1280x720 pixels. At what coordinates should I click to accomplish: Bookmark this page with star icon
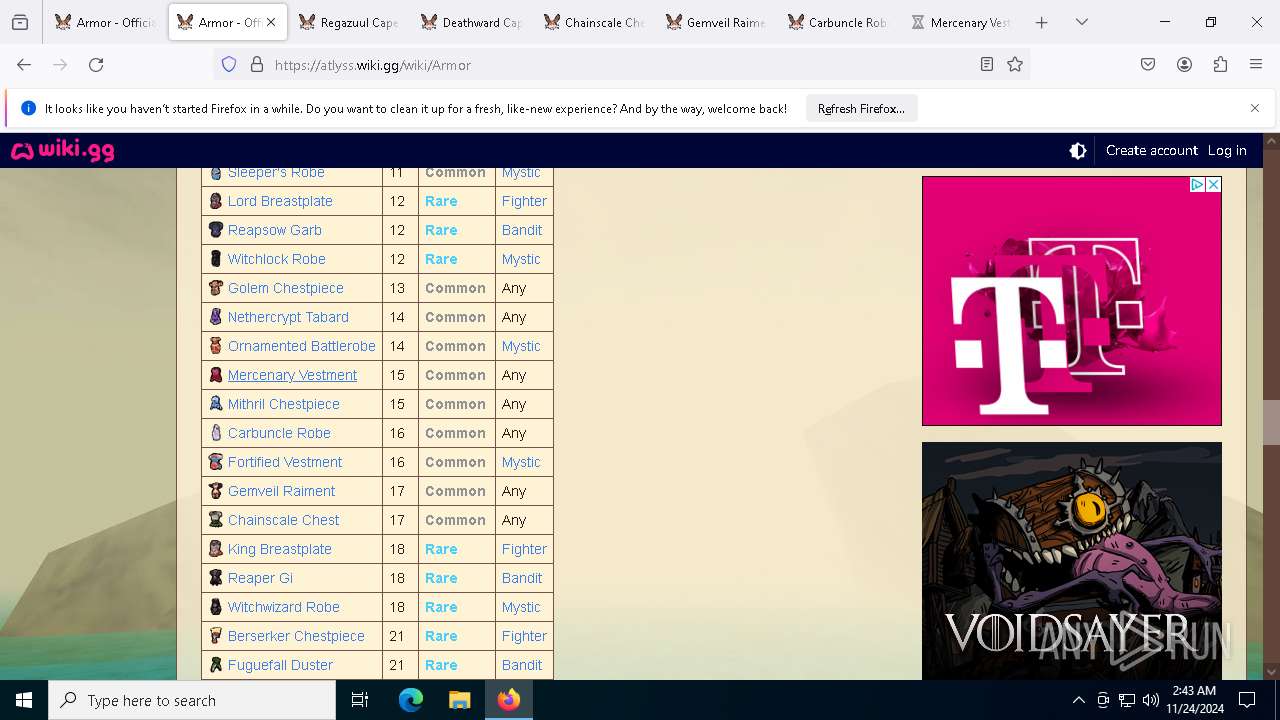tap(1015, 65)
